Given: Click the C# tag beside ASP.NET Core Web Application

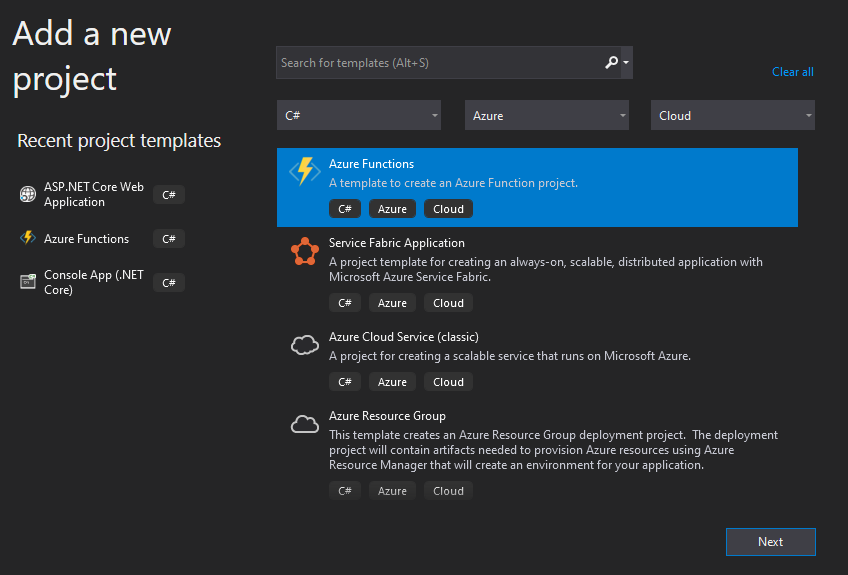Looking at the screenshot, I should coord(169,195).
